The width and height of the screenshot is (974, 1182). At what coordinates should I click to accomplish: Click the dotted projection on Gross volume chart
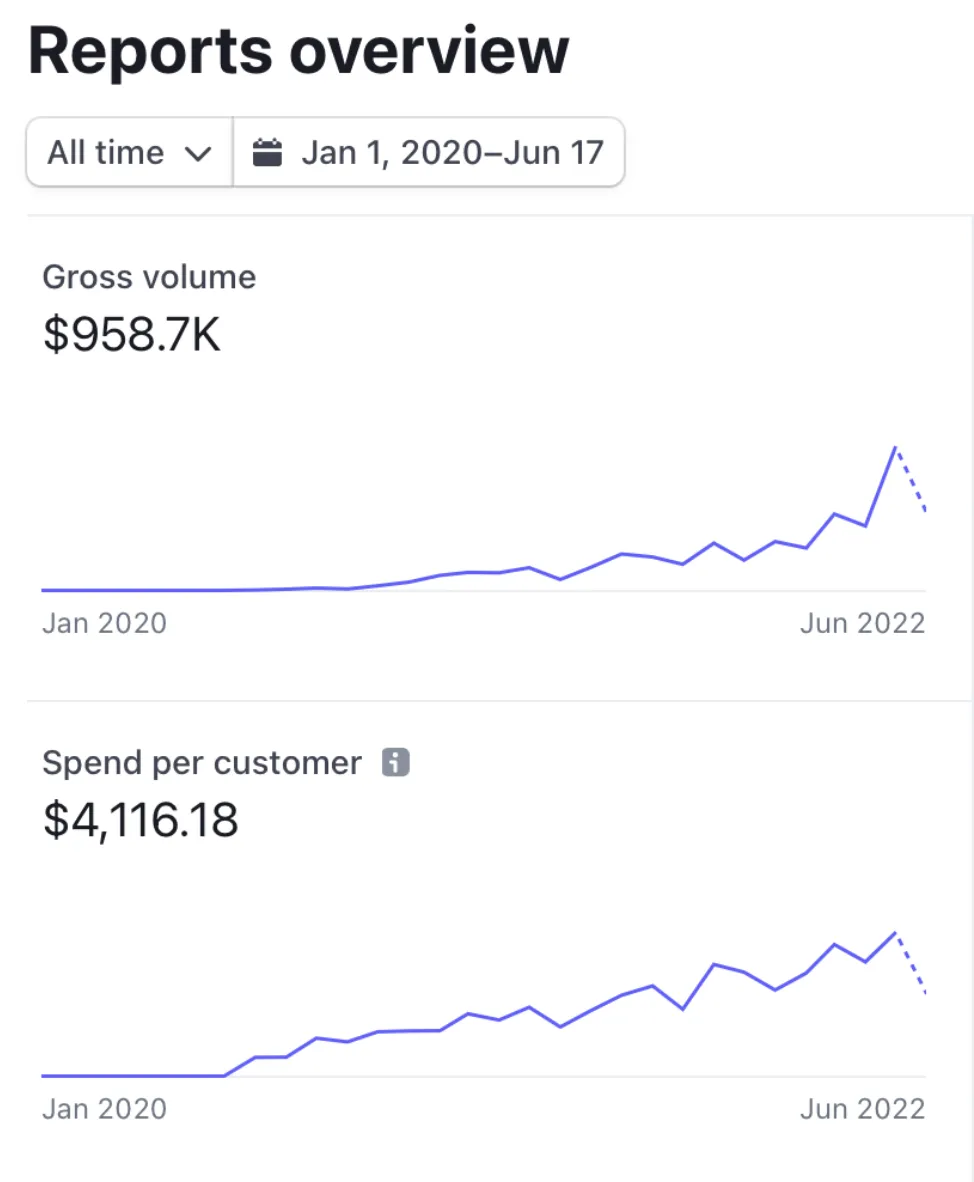(912, 482)
